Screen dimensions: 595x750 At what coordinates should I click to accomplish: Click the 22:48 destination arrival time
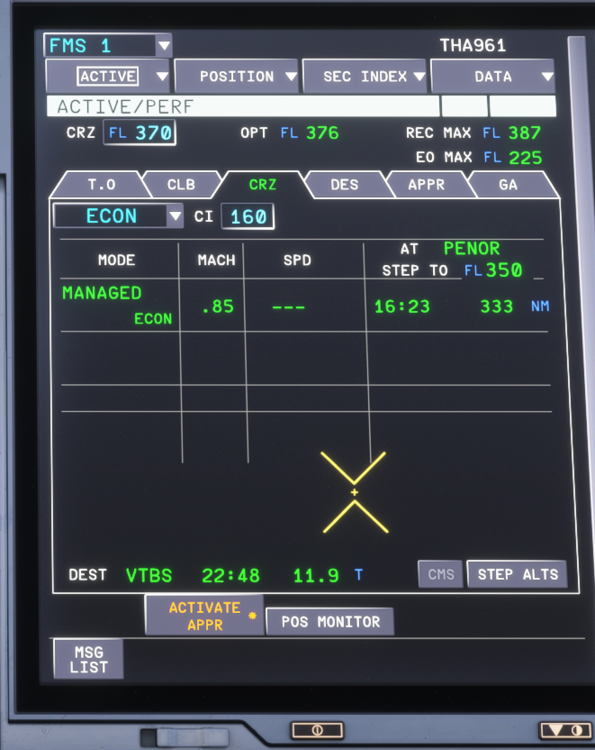[x=231, y=575]
